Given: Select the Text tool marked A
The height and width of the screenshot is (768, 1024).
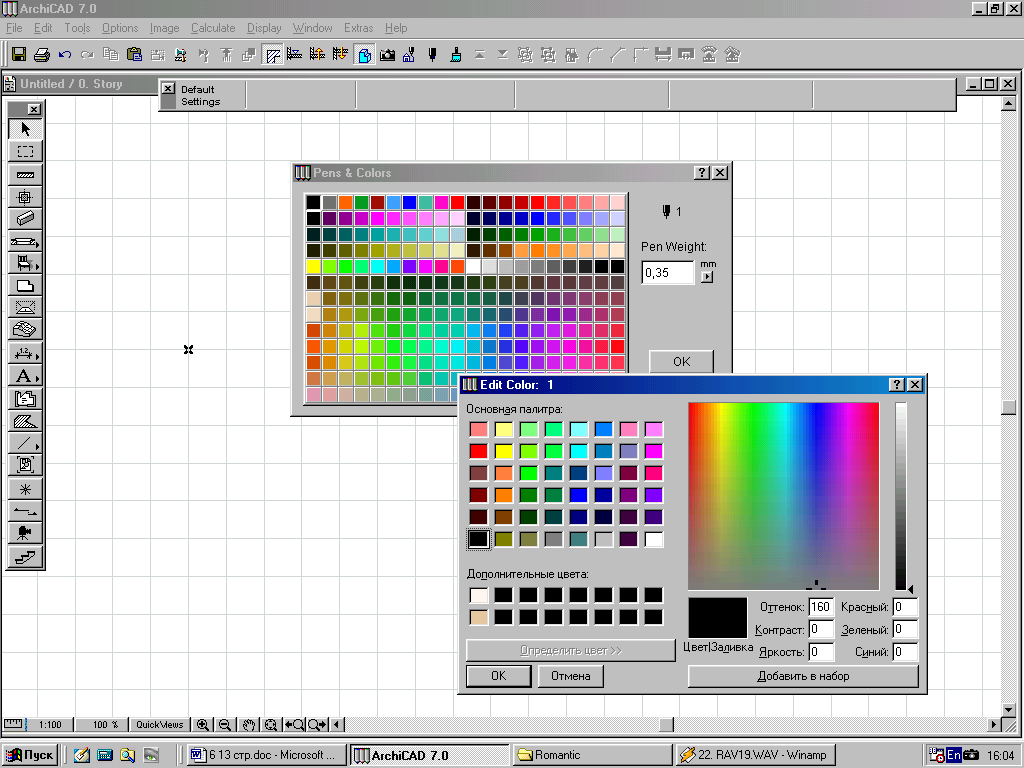Looking at the screenshot, I should coord(25,376).
